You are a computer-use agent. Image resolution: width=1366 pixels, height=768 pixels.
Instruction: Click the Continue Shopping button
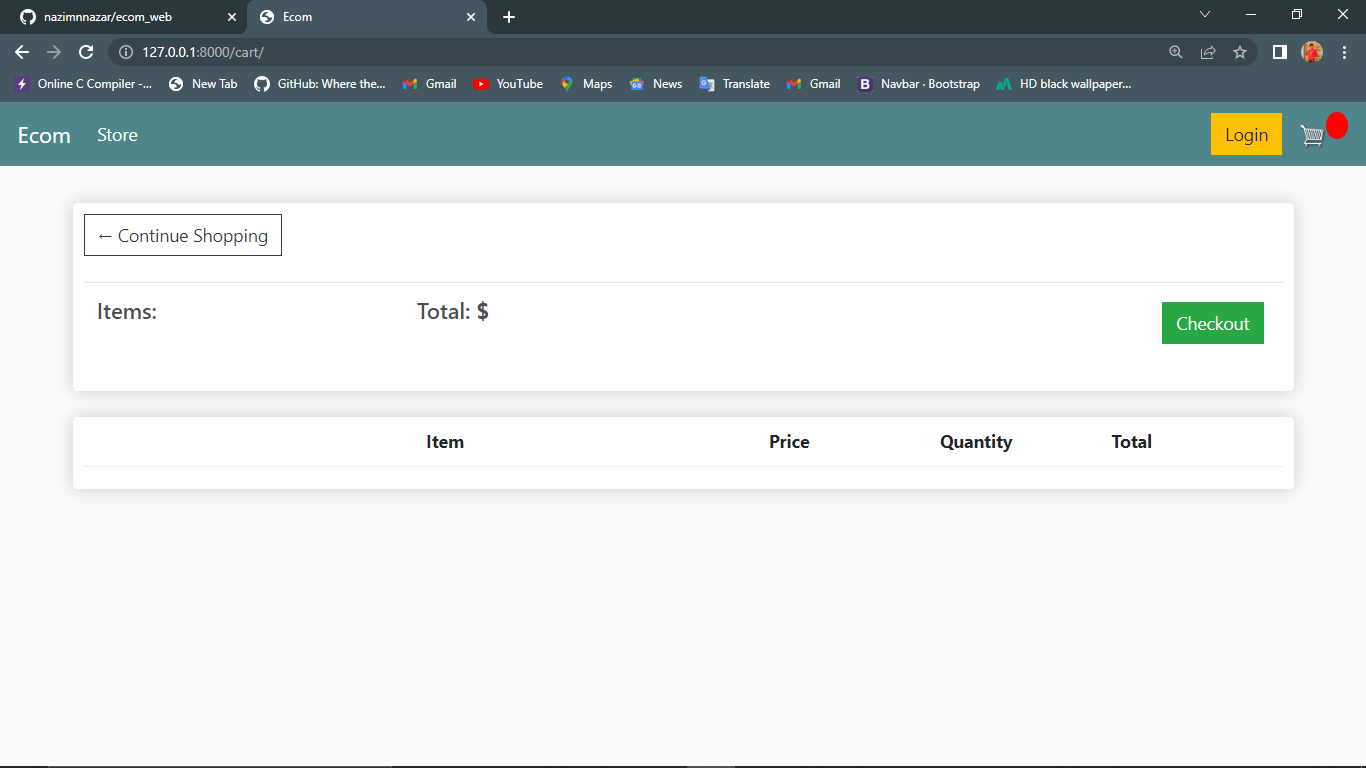(183, 235)
